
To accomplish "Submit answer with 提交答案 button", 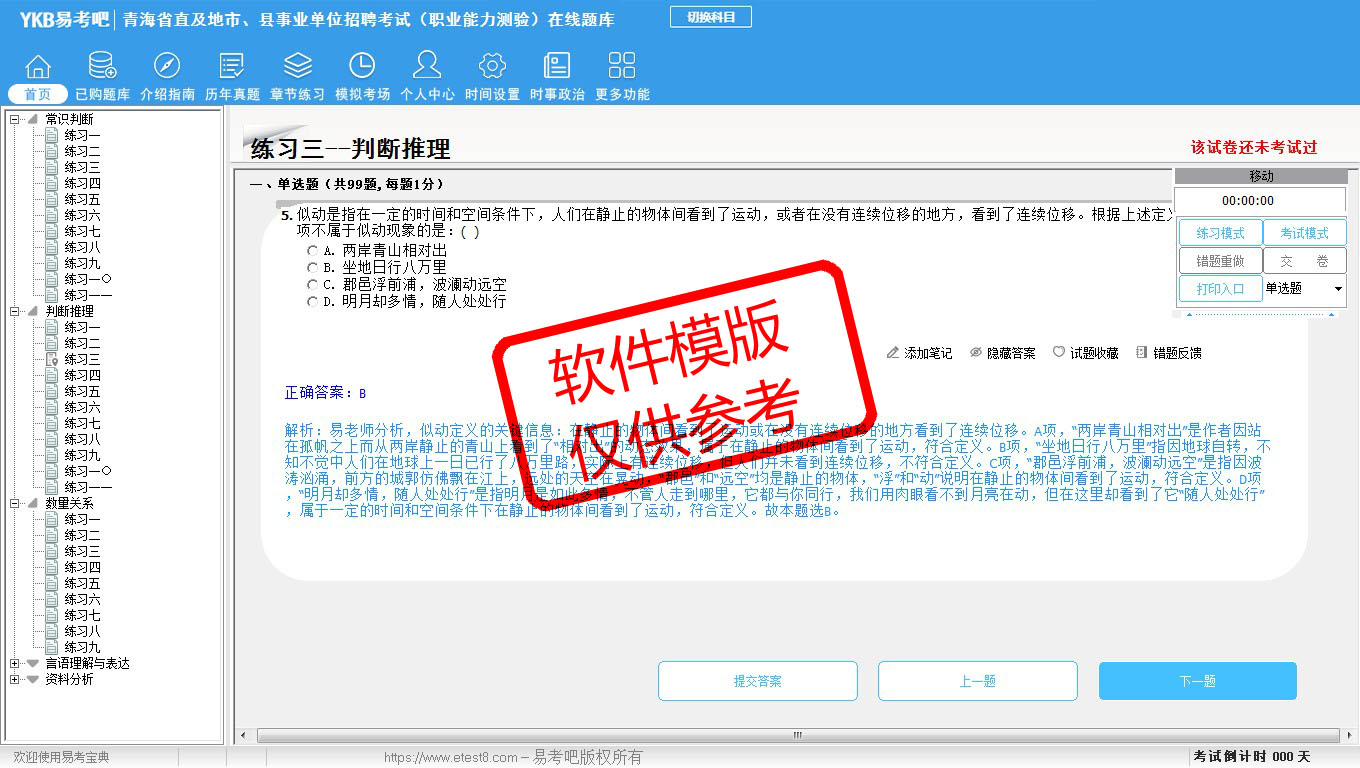I will [757, 681].
